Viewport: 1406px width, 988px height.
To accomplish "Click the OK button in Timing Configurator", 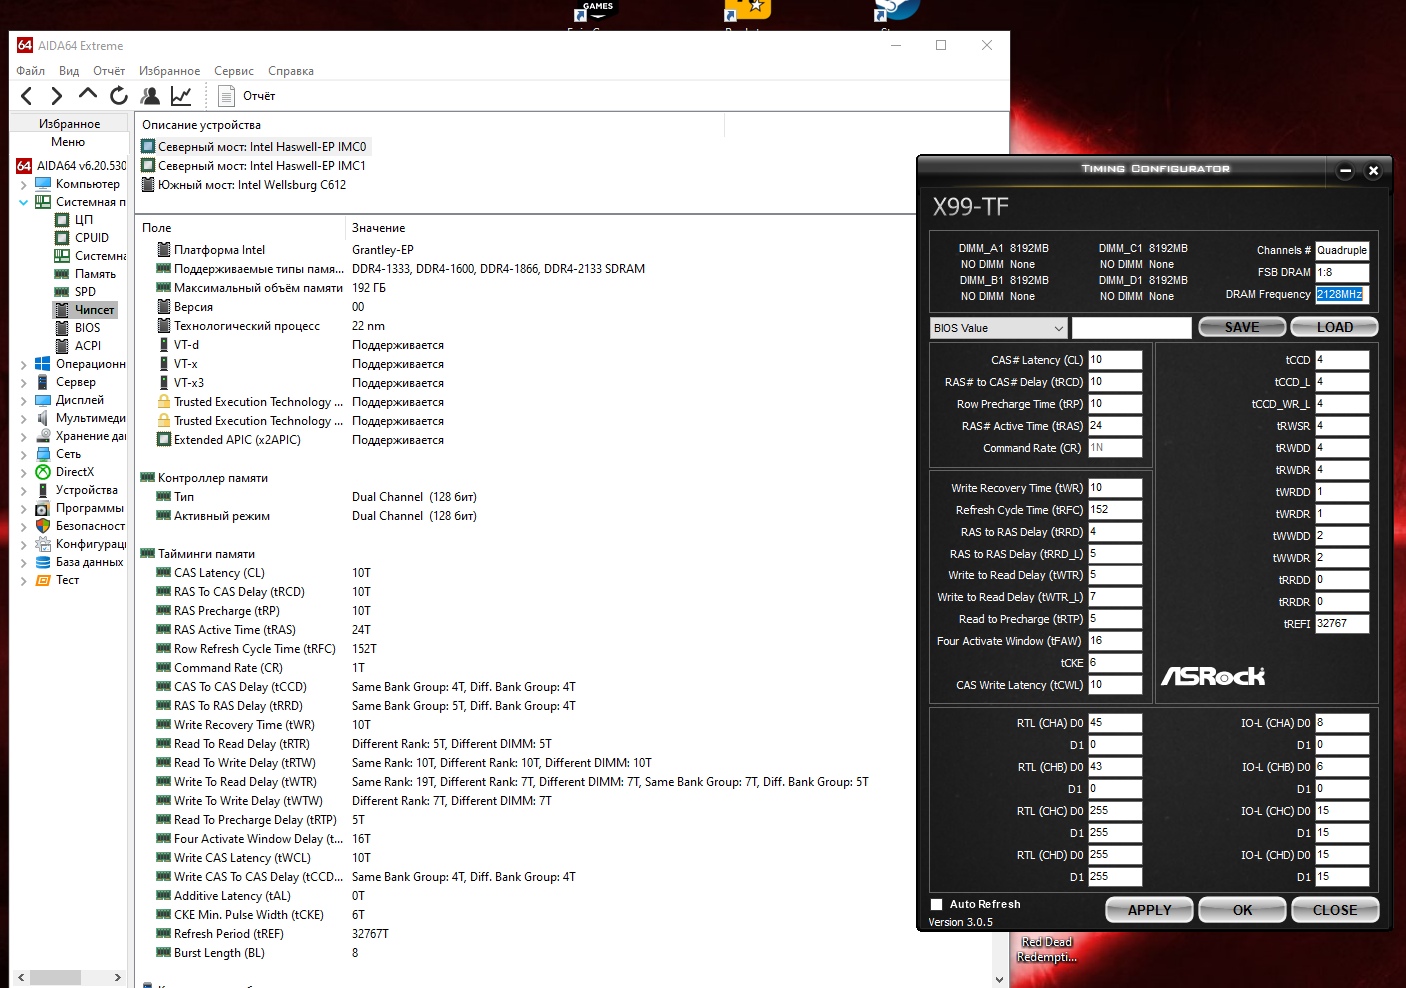I will point(1243,910).
